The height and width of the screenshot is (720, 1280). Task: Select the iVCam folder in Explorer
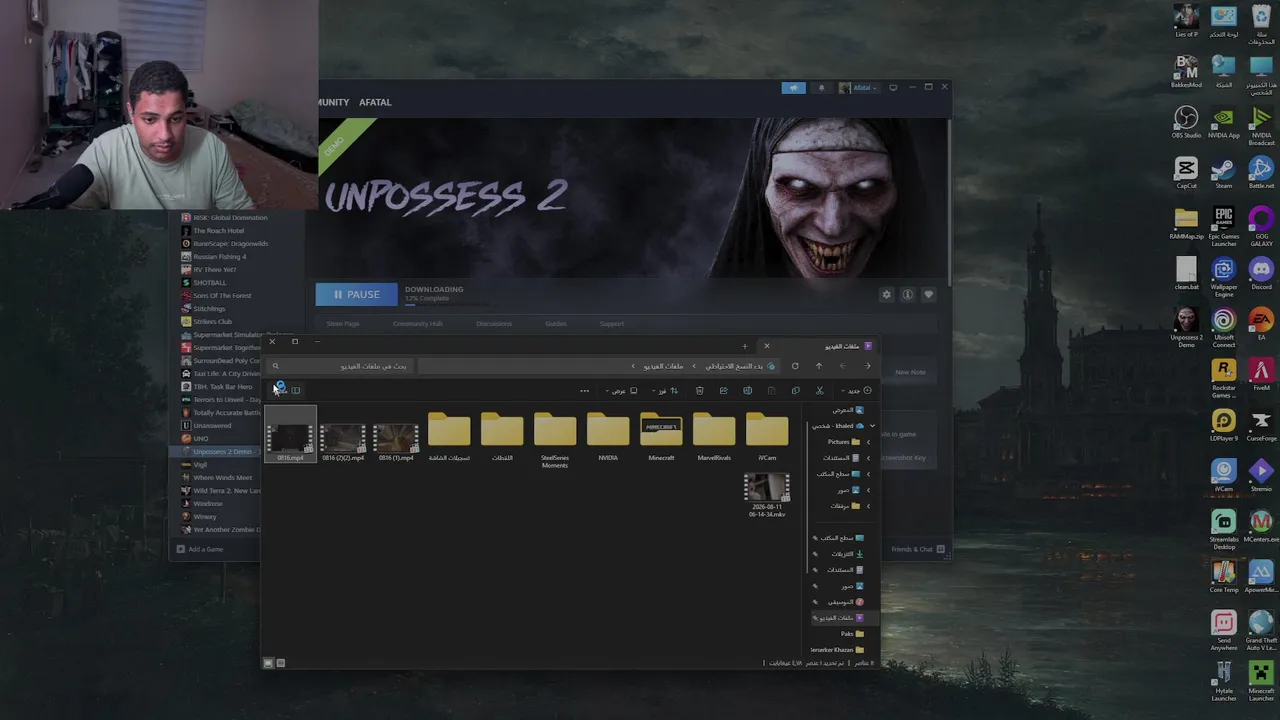[767, 437]
